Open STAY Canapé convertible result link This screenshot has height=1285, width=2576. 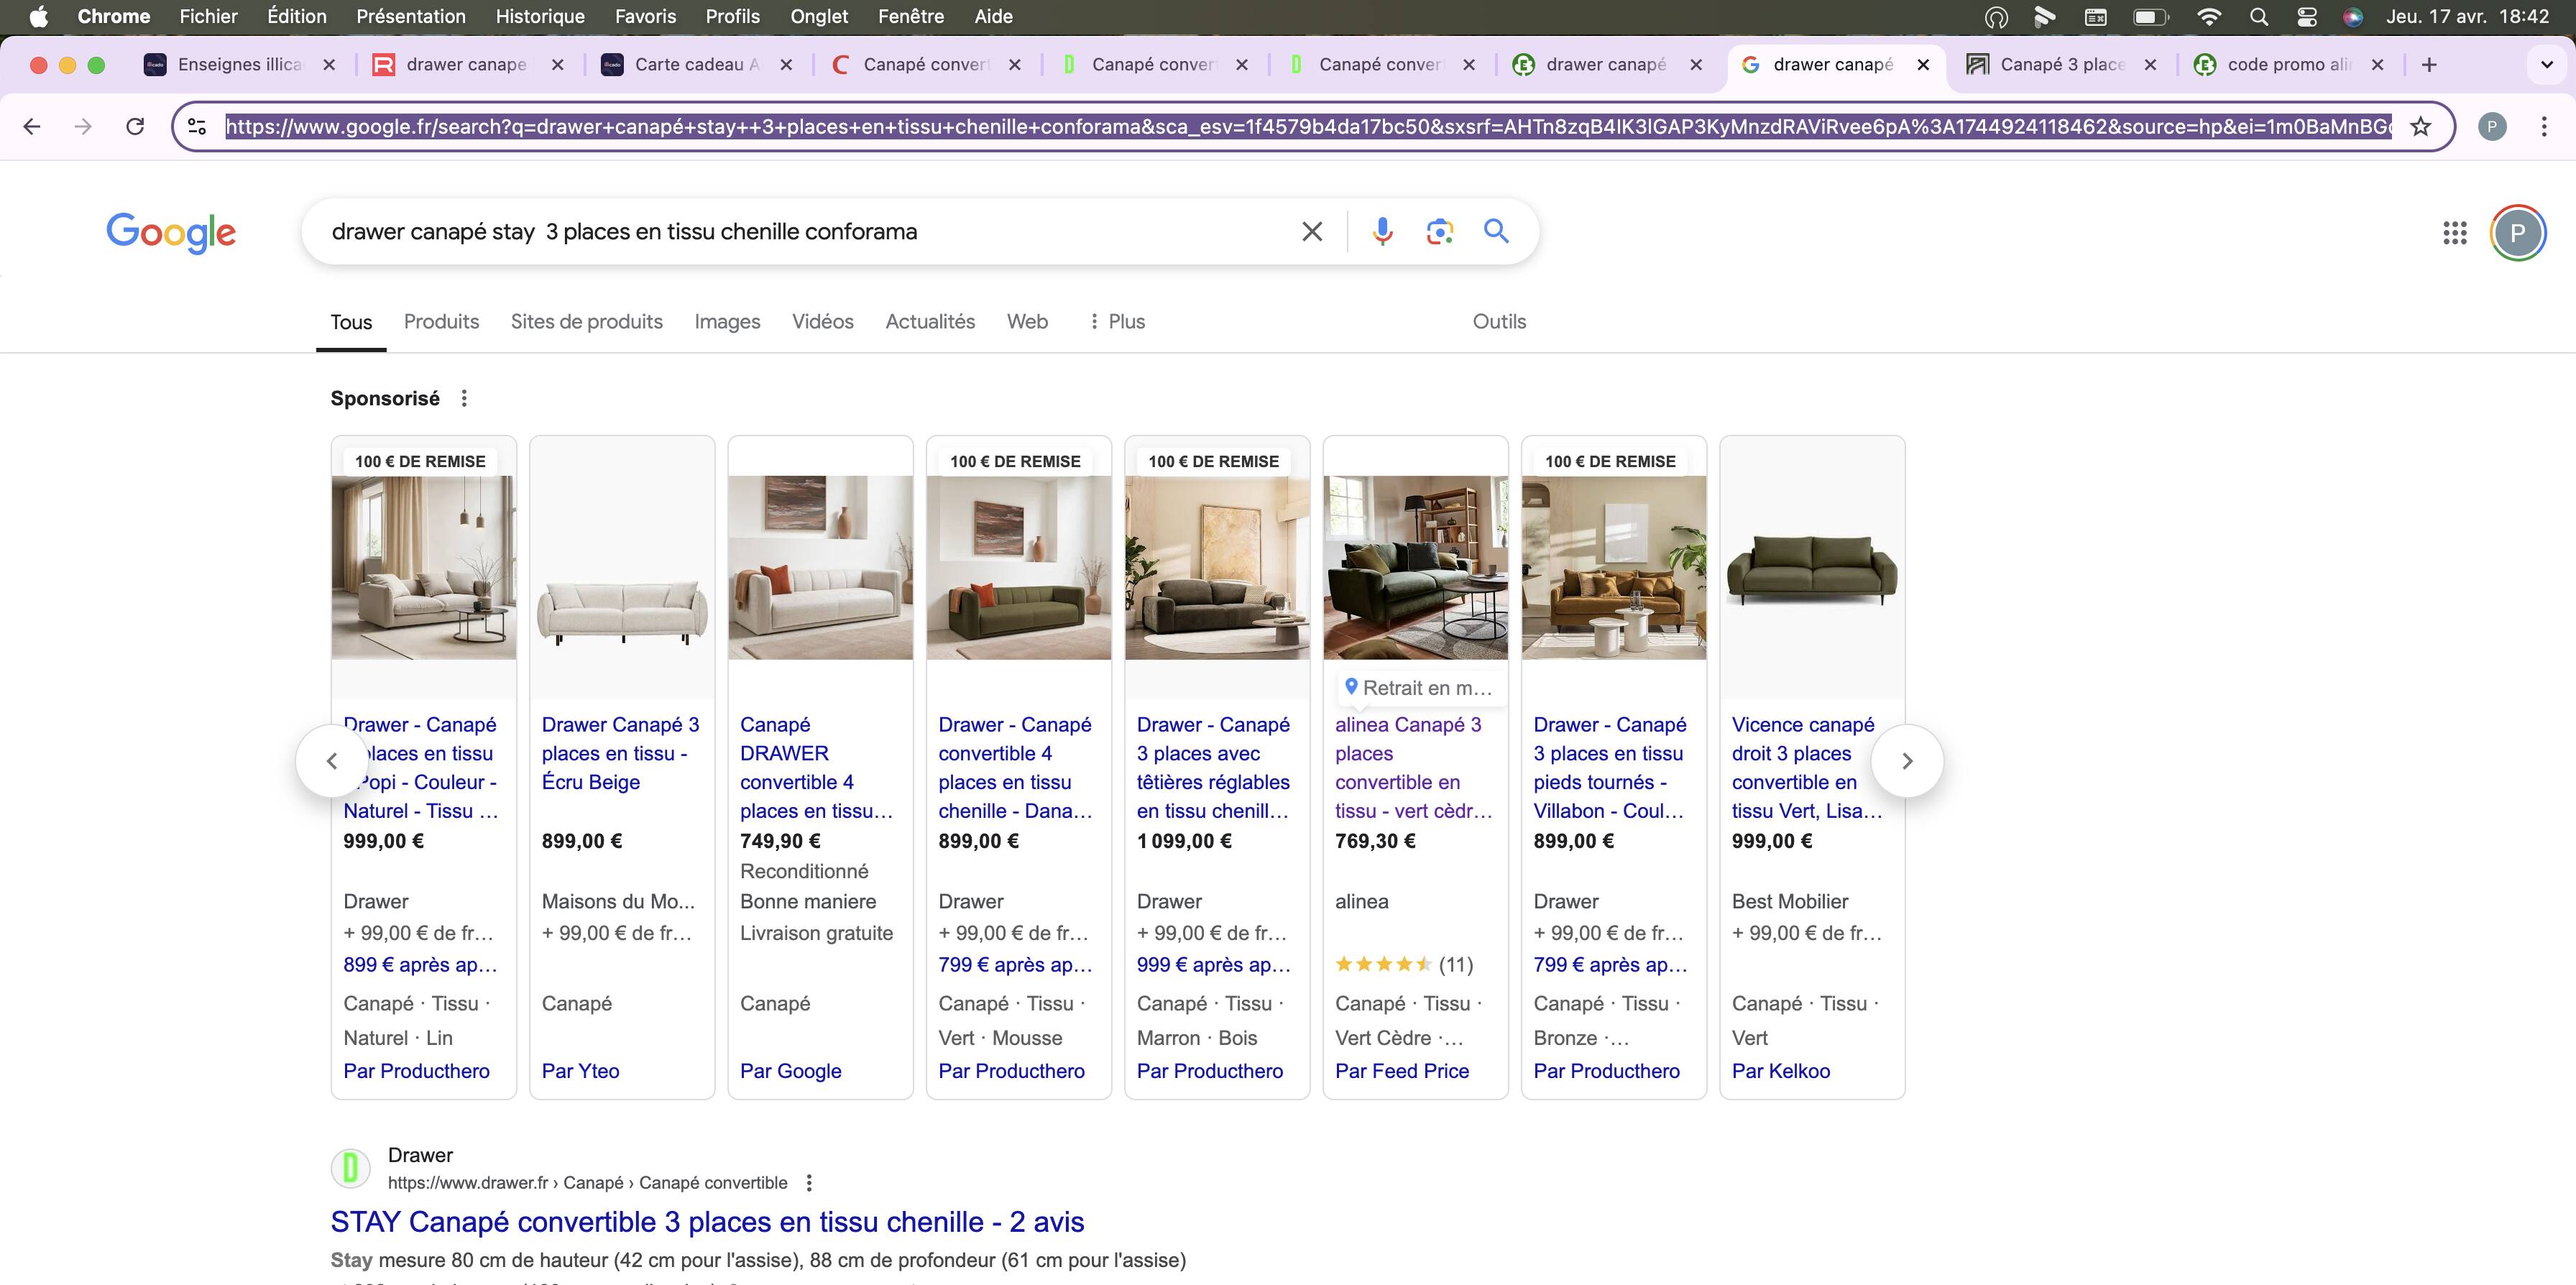707,1221
